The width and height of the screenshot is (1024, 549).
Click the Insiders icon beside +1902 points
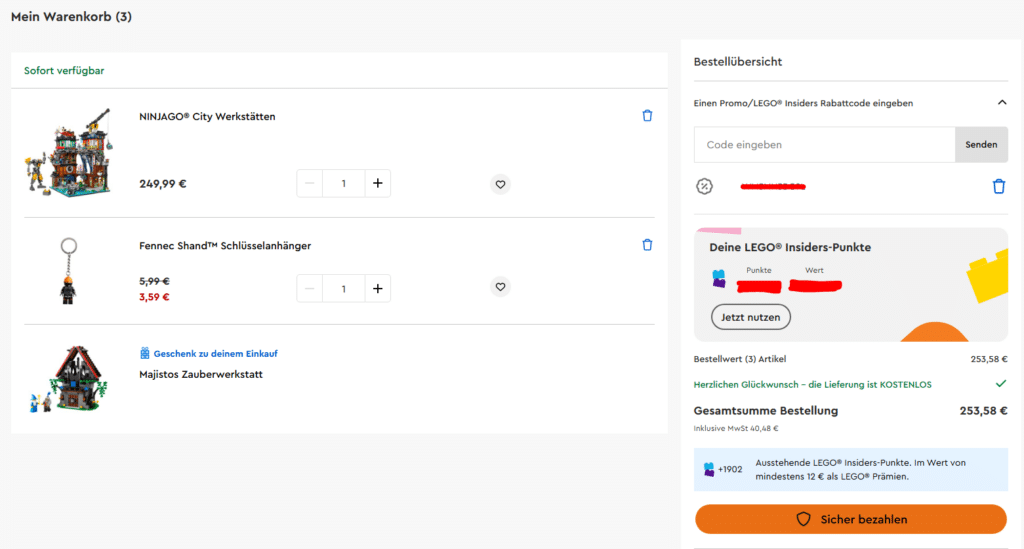709,469
